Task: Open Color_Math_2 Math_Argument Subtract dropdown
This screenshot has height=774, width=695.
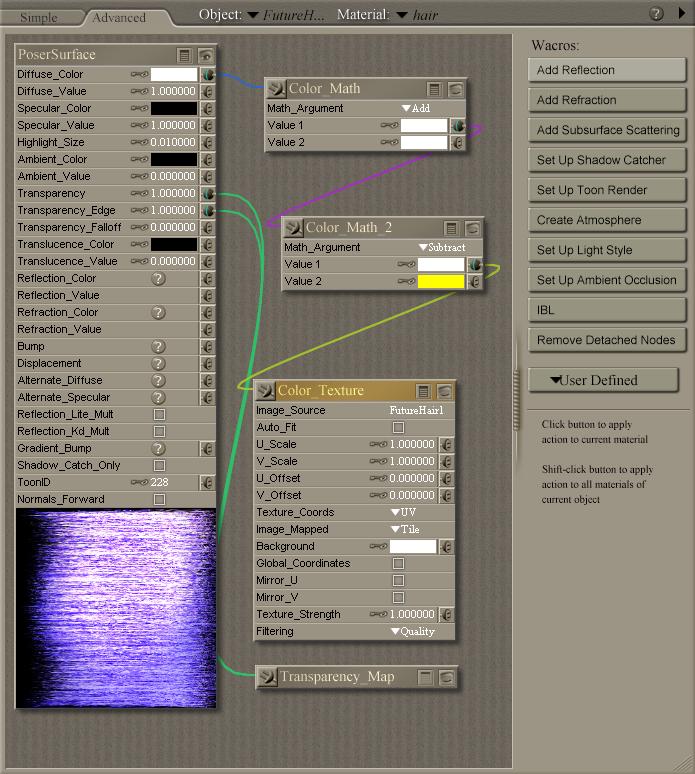Action: pyautogui.click(x=442, y=247)
